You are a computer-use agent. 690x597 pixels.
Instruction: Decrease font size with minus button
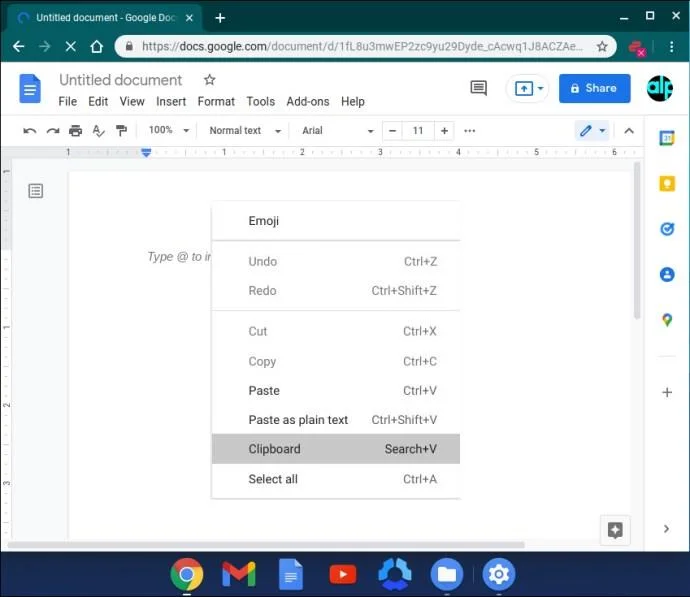point(393,131)
